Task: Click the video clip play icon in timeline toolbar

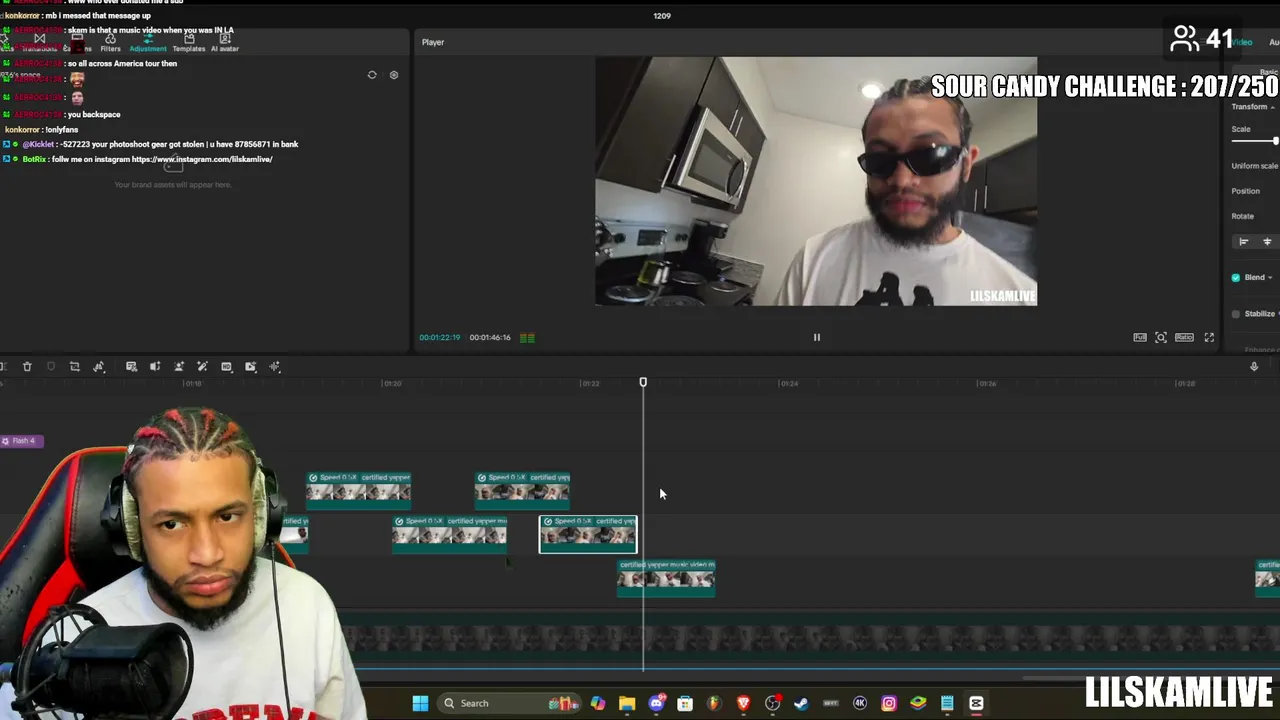Action: tap(250, 367)
